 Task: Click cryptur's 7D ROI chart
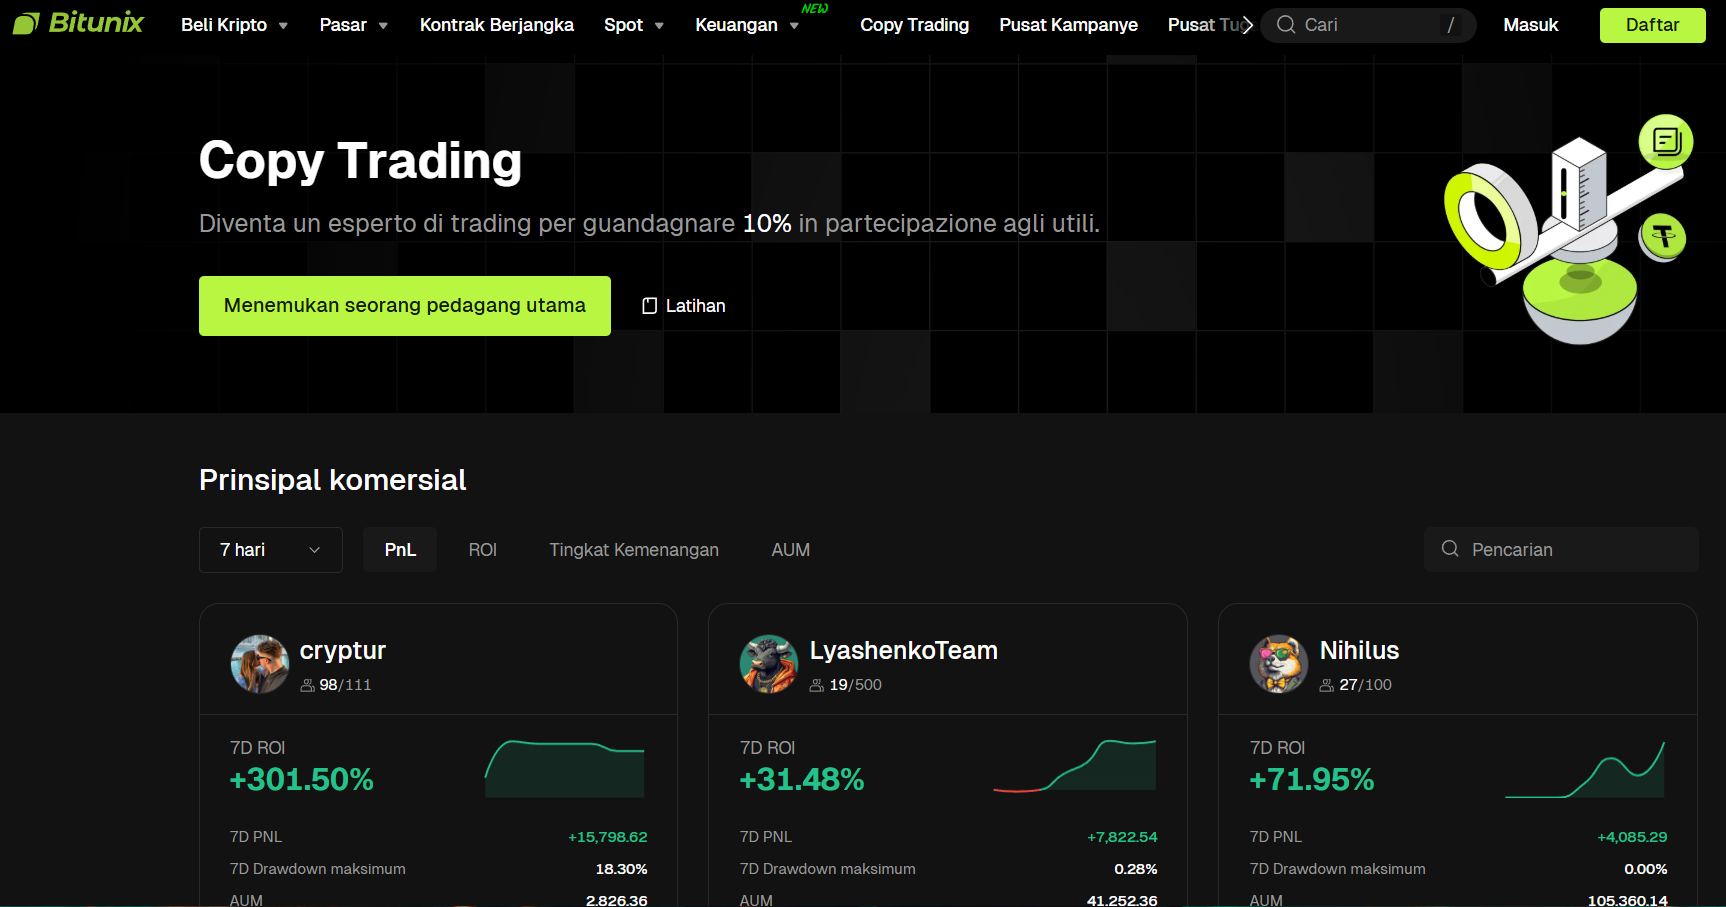point(565,768)
